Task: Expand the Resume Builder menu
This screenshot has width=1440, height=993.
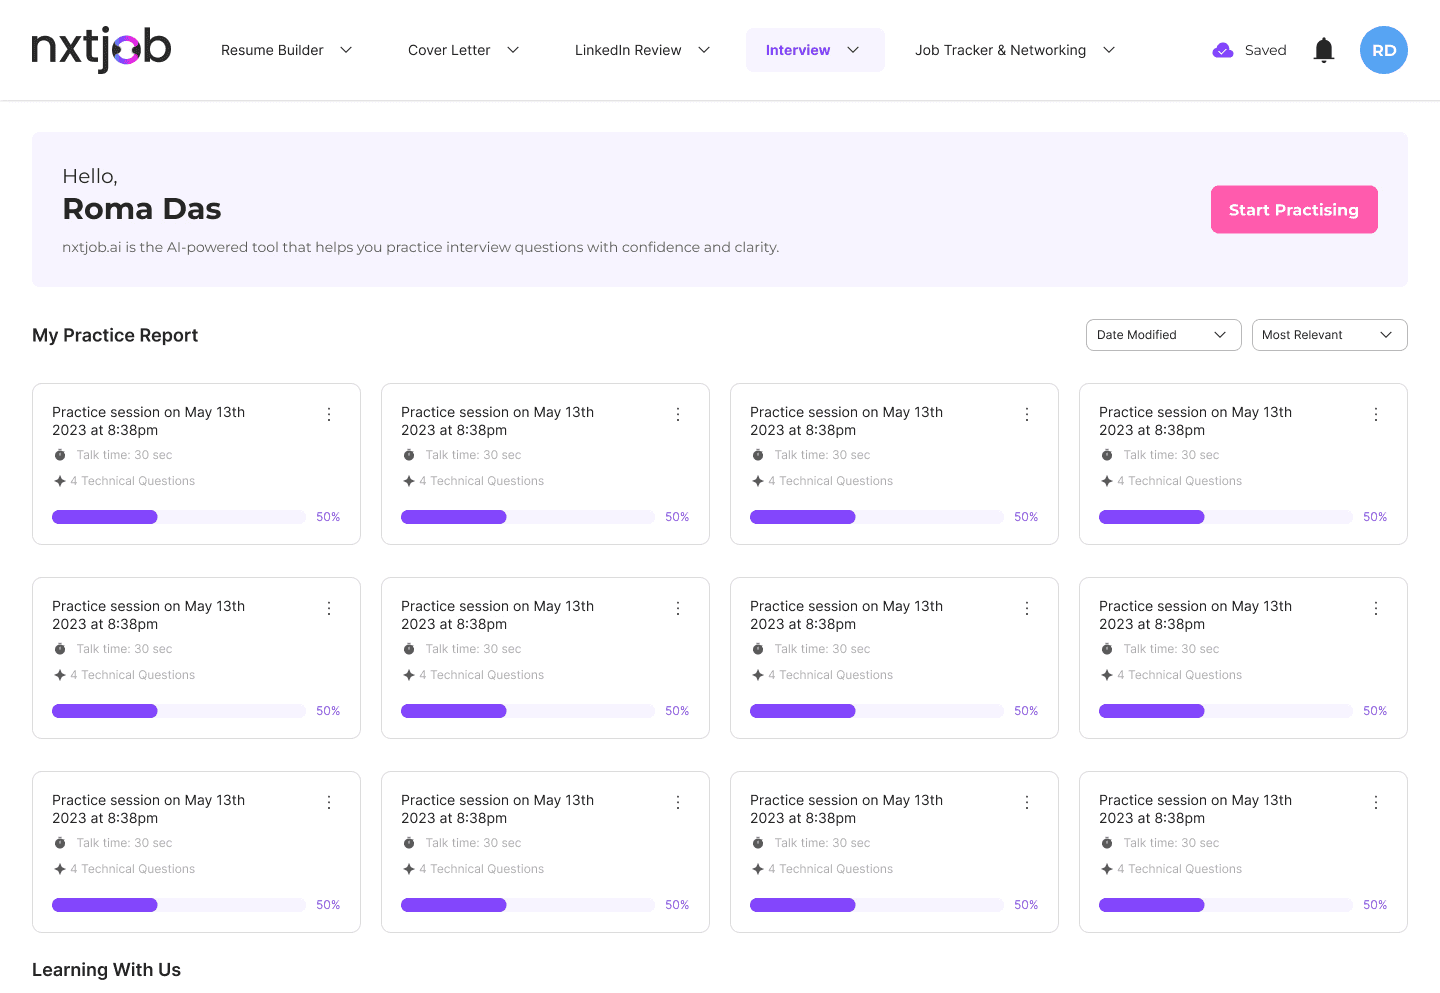Action: (287, 50)
